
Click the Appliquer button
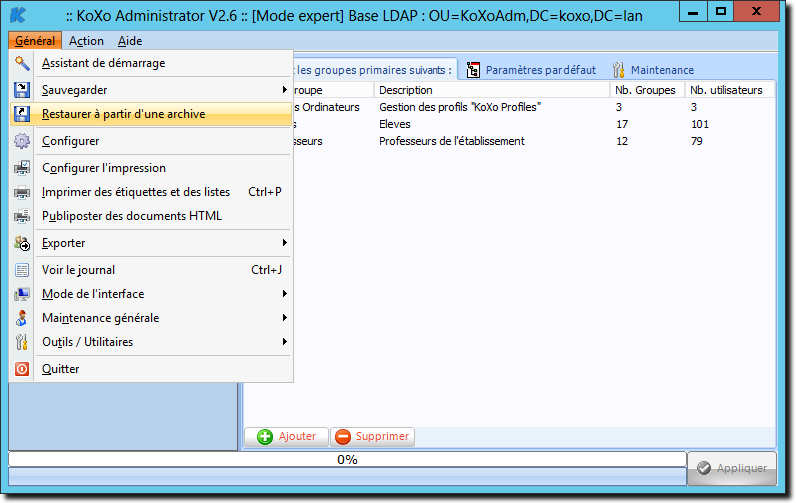pyautogui.click(x=732, y=468)
